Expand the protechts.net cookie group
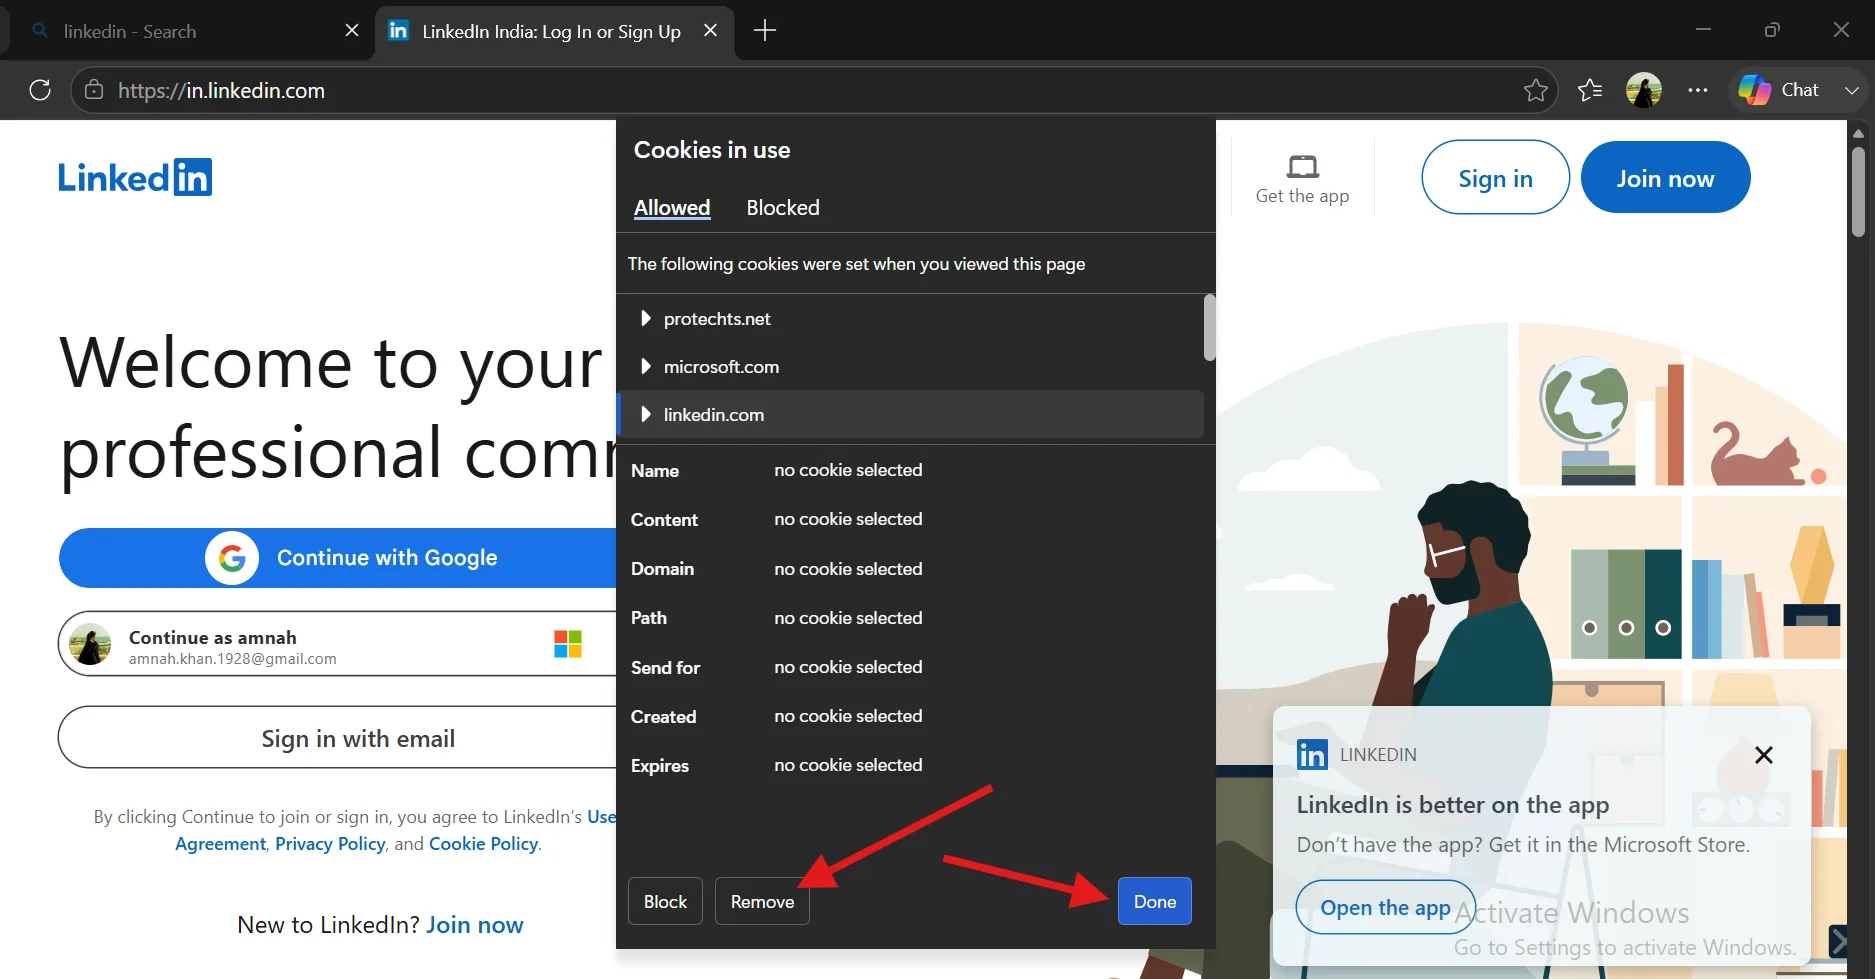 click(646, 319)
